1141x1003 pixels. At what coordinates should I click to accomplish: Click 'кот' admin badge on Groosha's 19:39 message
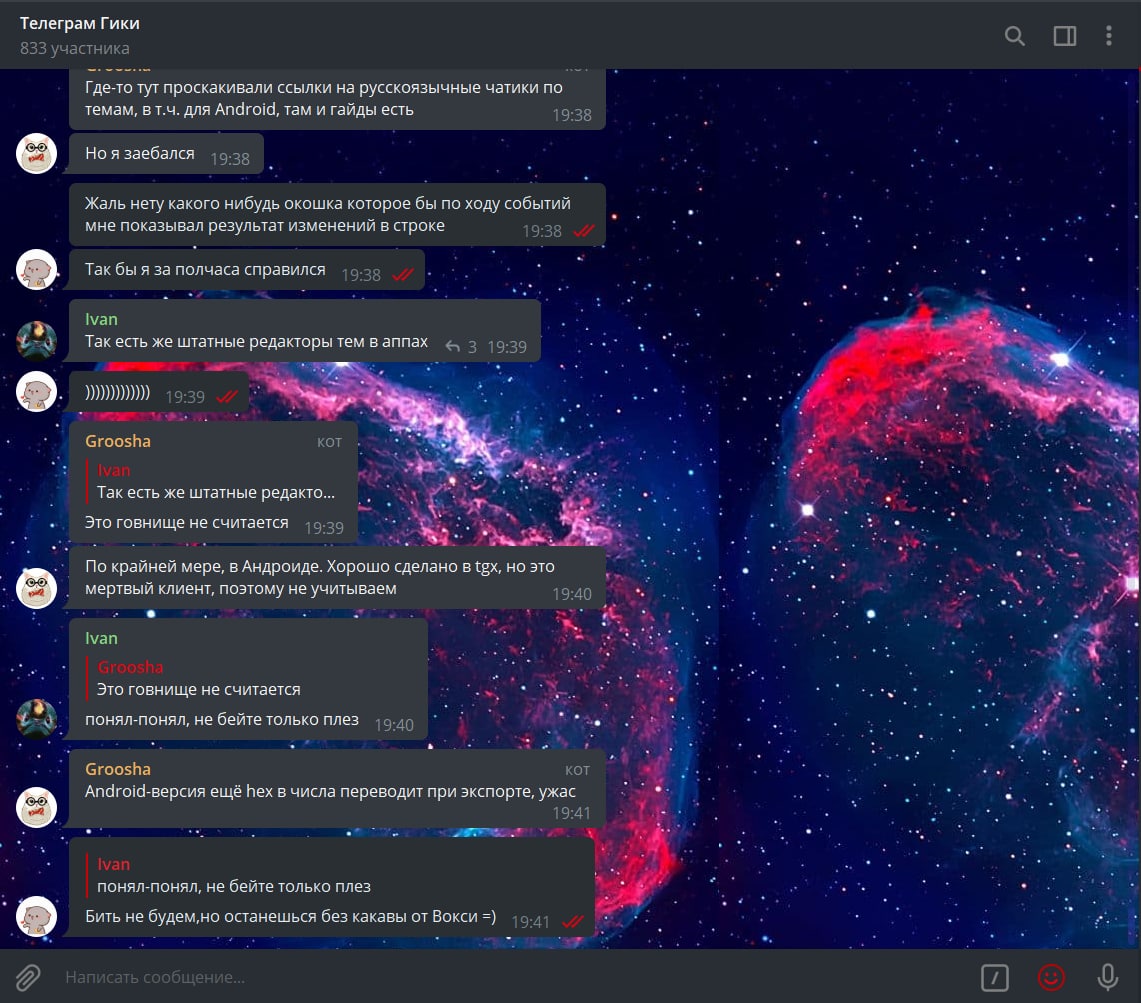(329, 442)
